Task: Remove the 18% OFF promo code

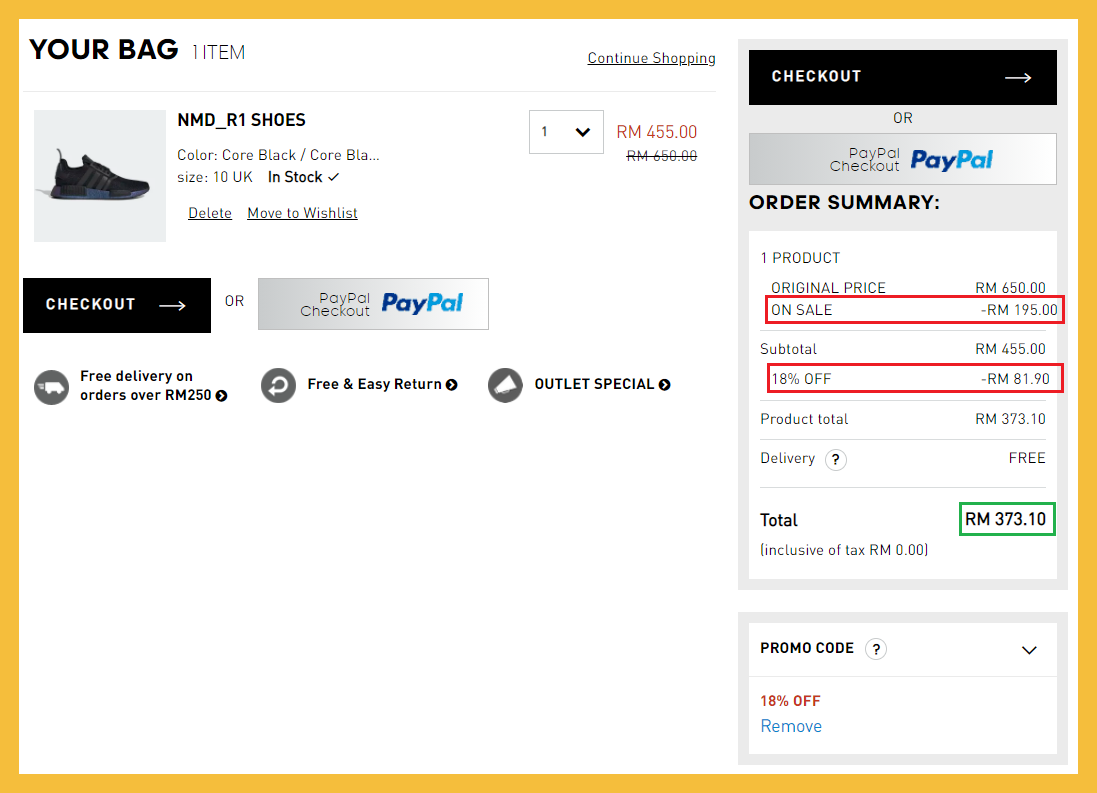Action: point(791,726)
